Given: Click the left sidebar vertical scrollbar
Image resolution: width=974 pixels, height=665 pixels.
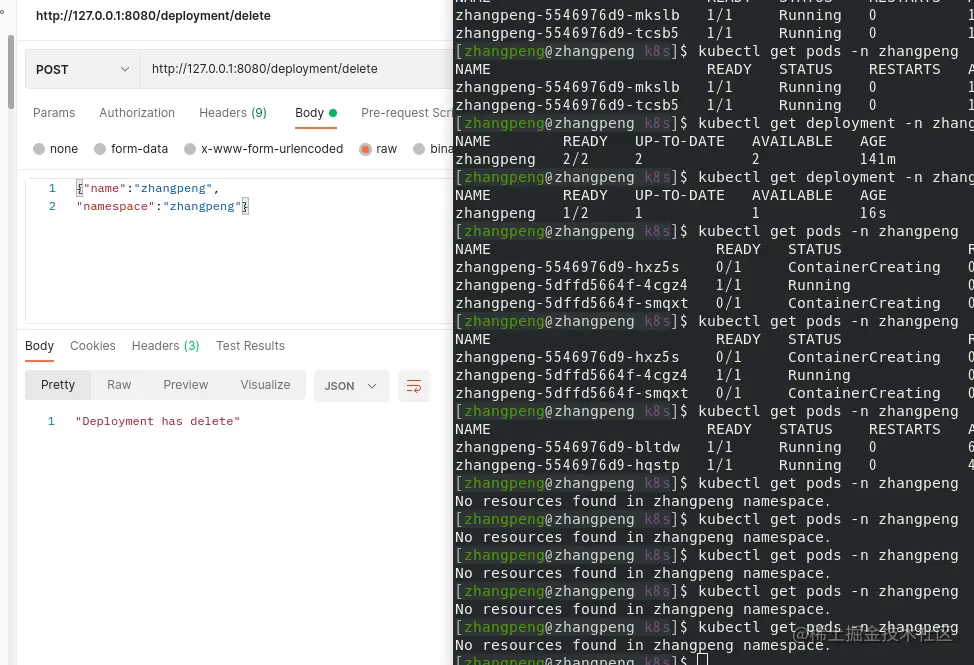Looking at the screenshot, I should (11, 71).
